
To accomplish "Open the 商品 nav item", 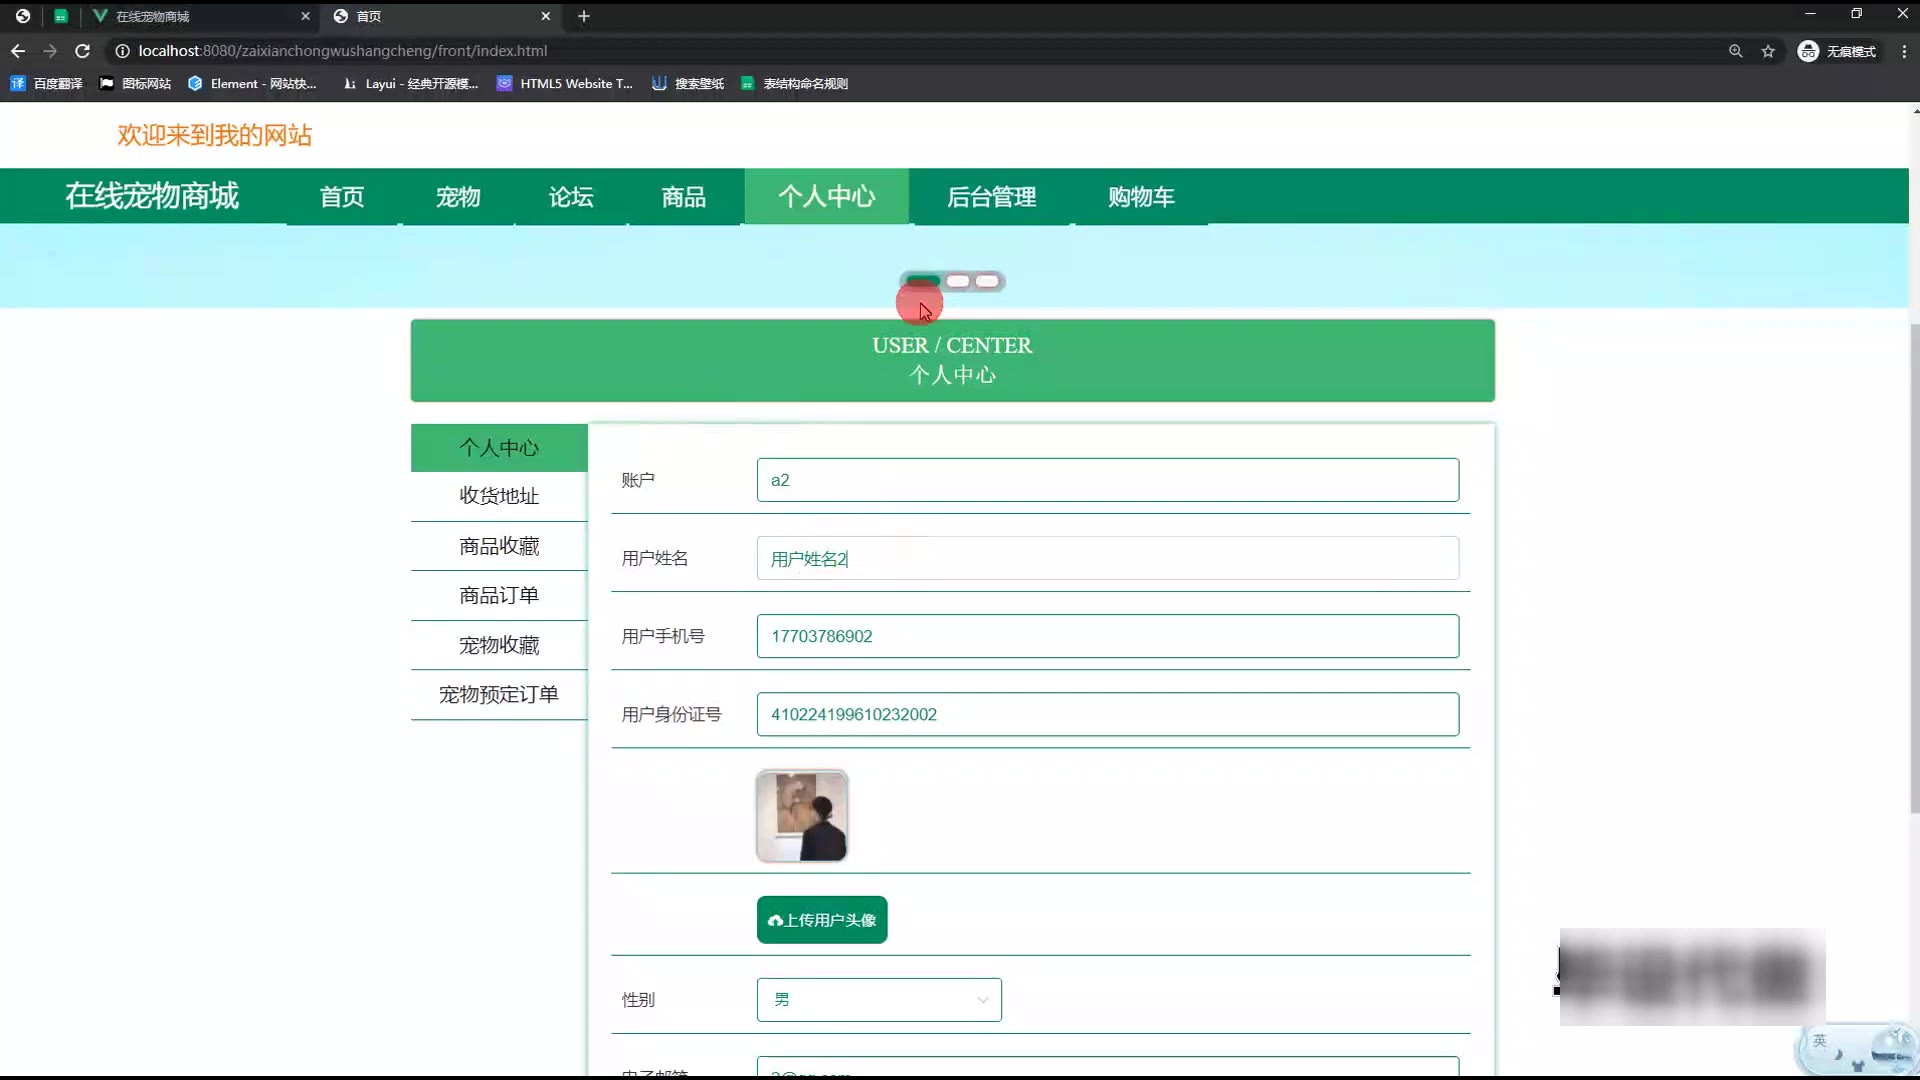I will pyautogui.click(x=684, y=197).
